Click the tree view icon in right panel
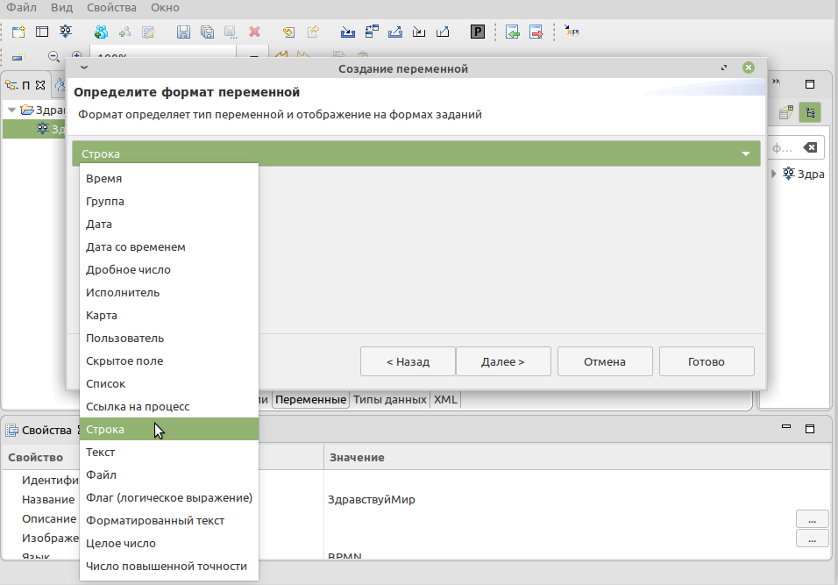The height and width of the screenshot is (585, 838). (810, 113)
